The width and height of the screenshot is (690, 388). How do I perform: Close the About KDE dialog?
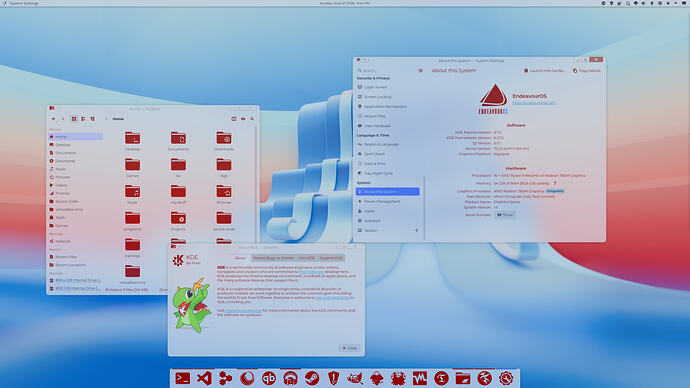(350, 348)
